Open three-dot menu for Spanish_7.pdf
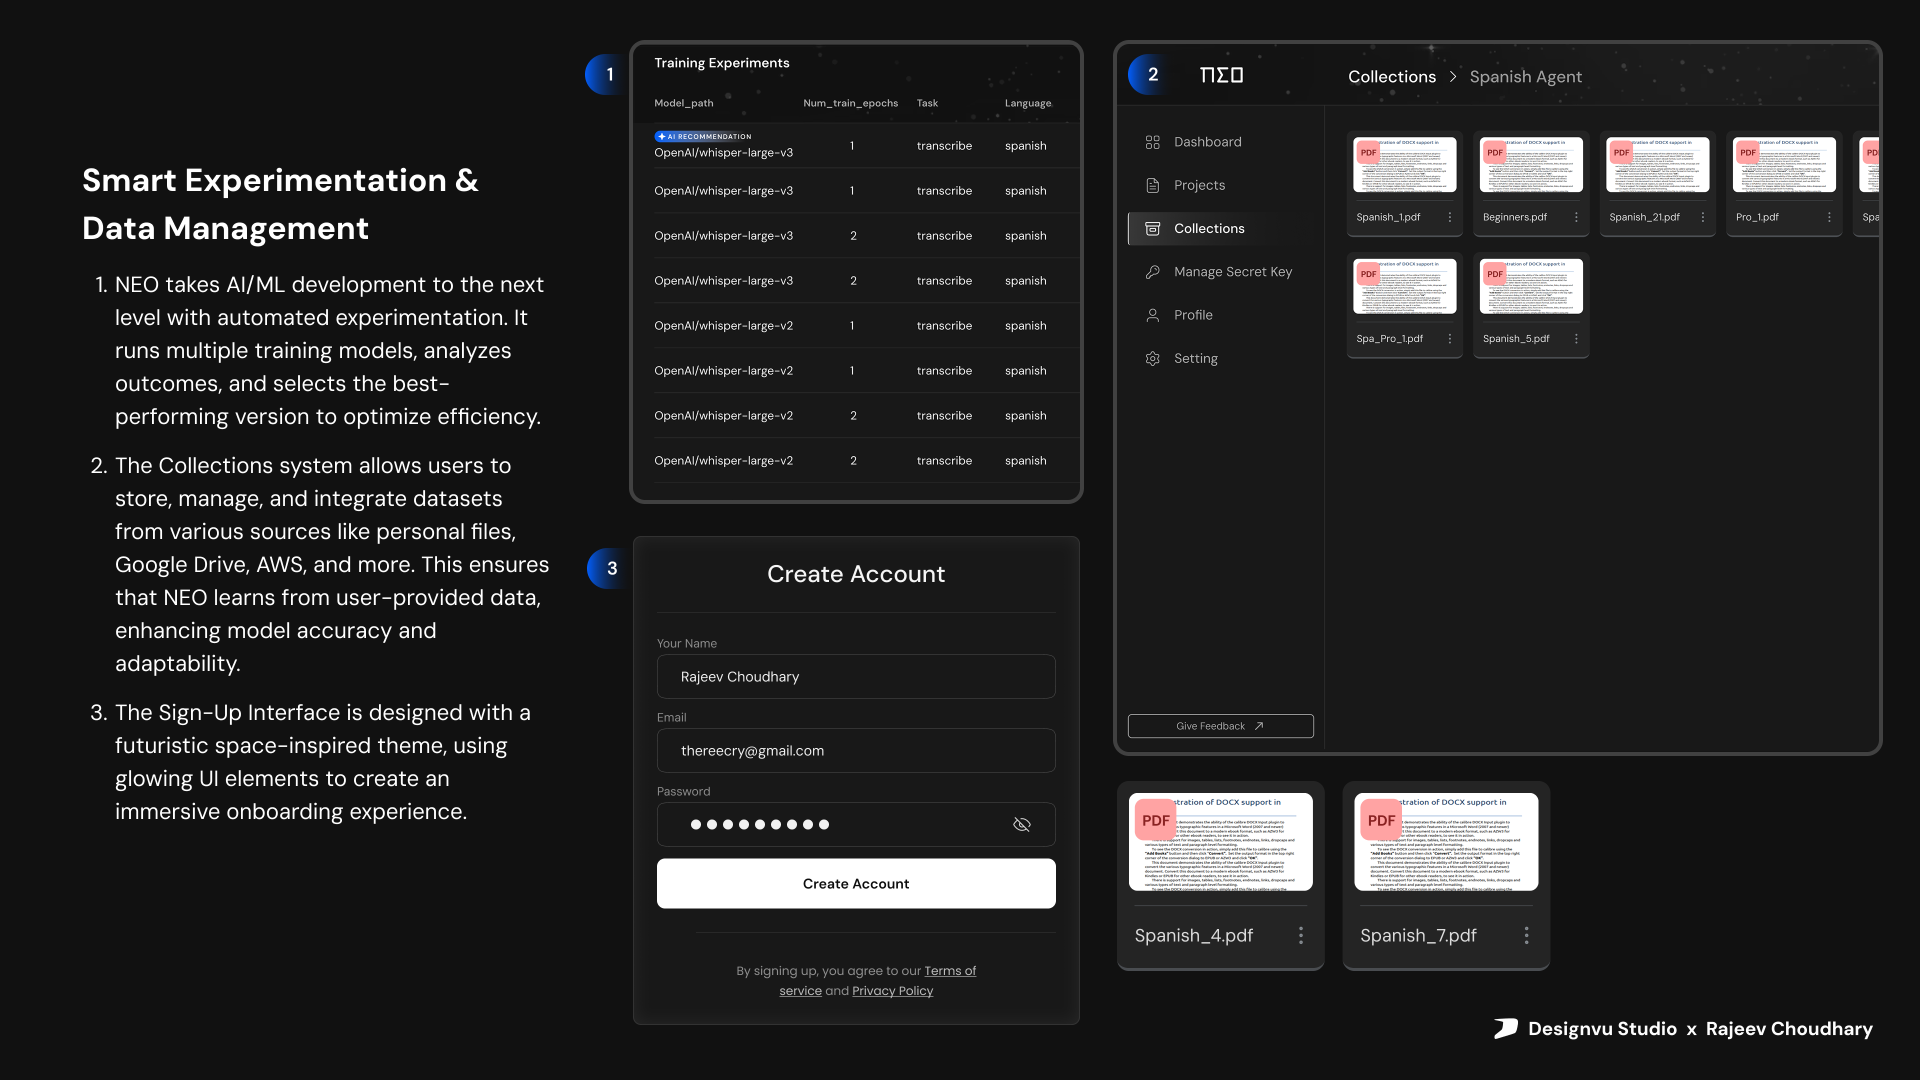This screenshot has width=1920, height=1080. (x=1526, y=935)
